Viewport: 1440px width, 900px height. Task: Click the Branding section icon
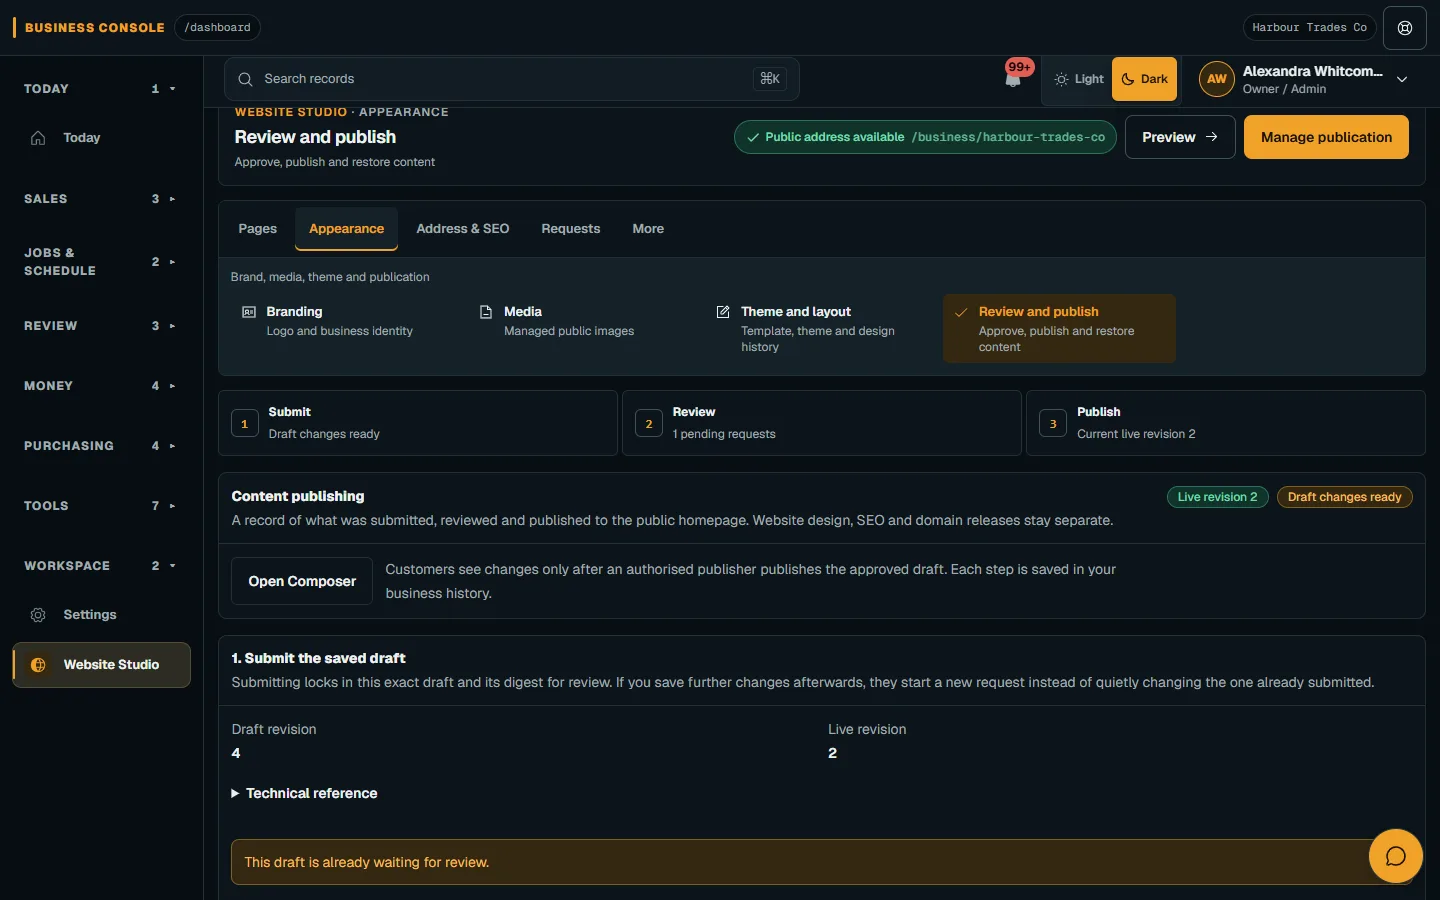click(x=249, y=312)
